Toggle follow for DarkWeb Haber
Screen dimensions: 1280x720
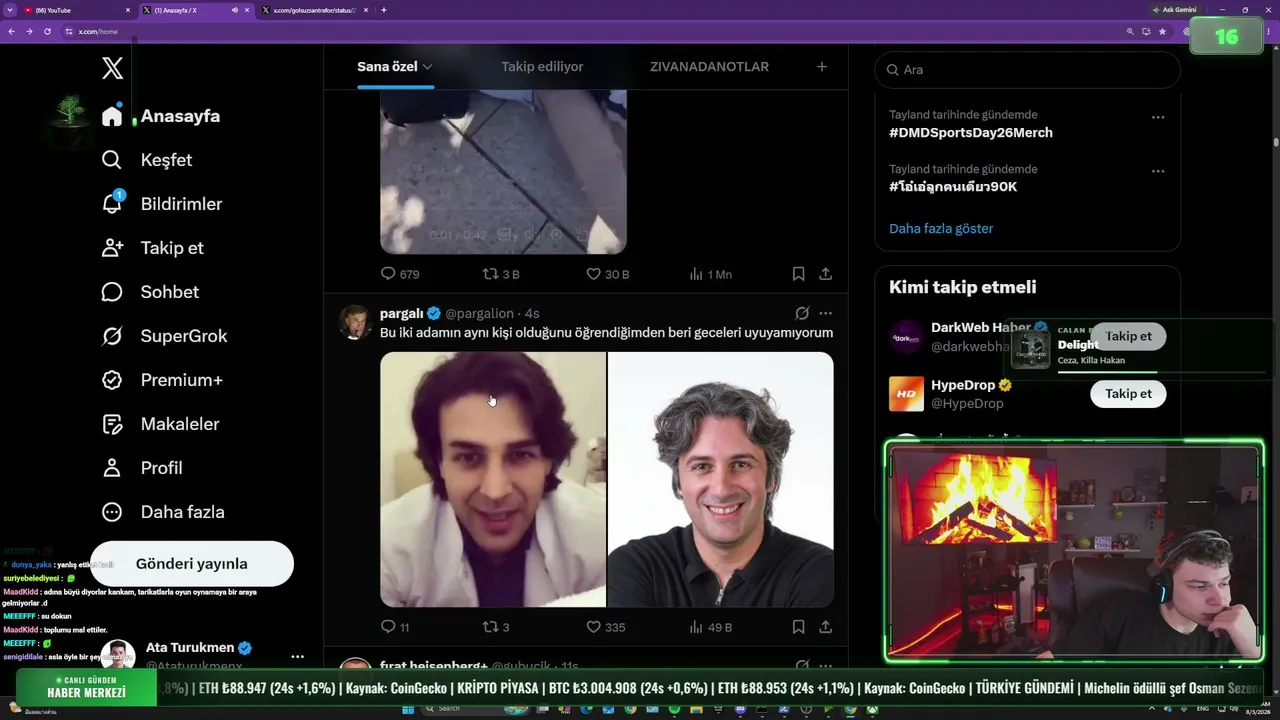[1128, 336]
